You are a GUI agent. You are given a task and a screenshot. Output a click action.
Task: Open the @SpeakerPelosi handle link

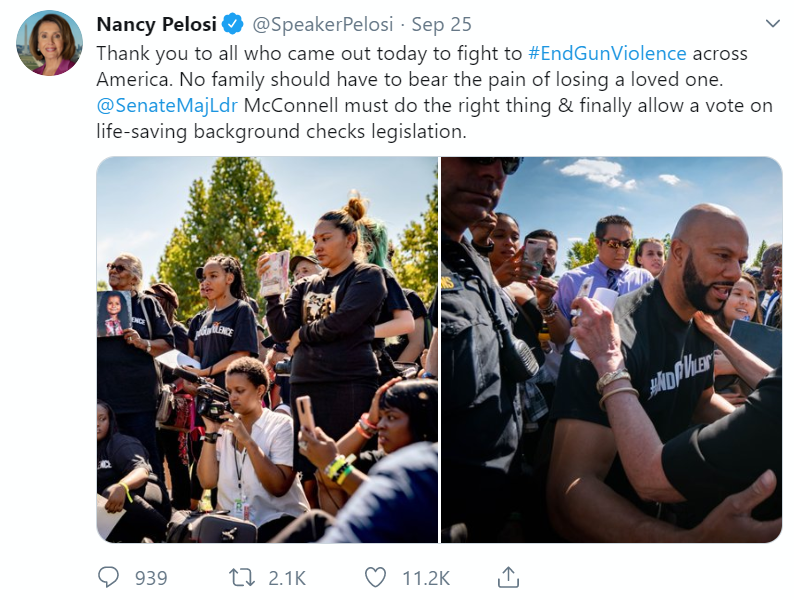pyautogui.click(x=322, y=23)
